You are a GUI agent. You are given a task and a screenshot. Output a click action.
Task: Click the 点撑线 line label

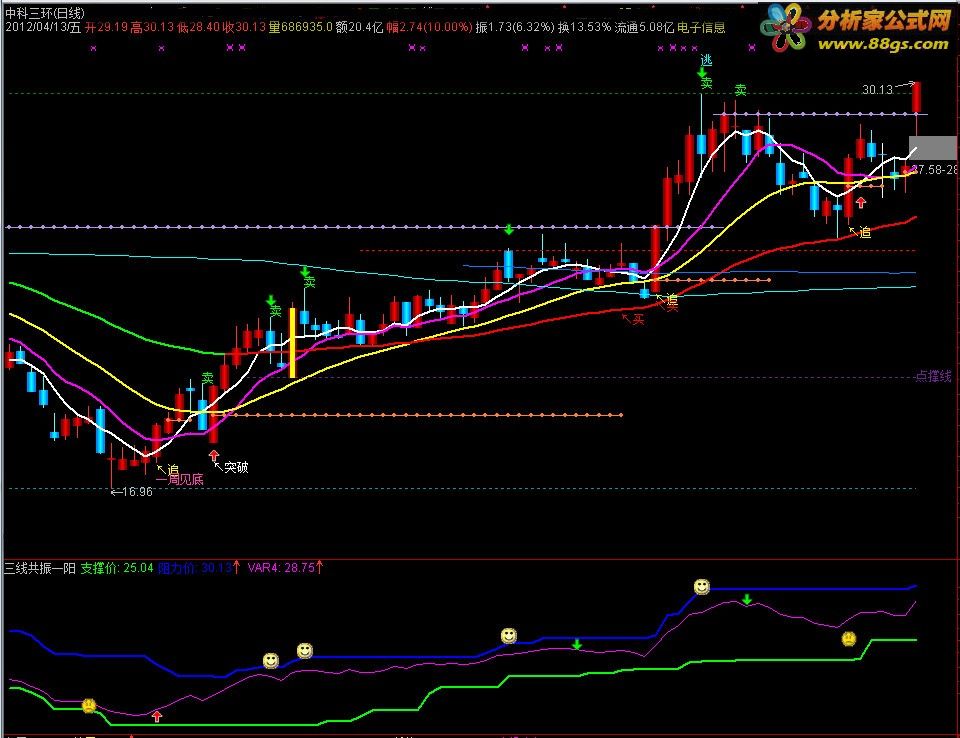[x=934, y=376]
